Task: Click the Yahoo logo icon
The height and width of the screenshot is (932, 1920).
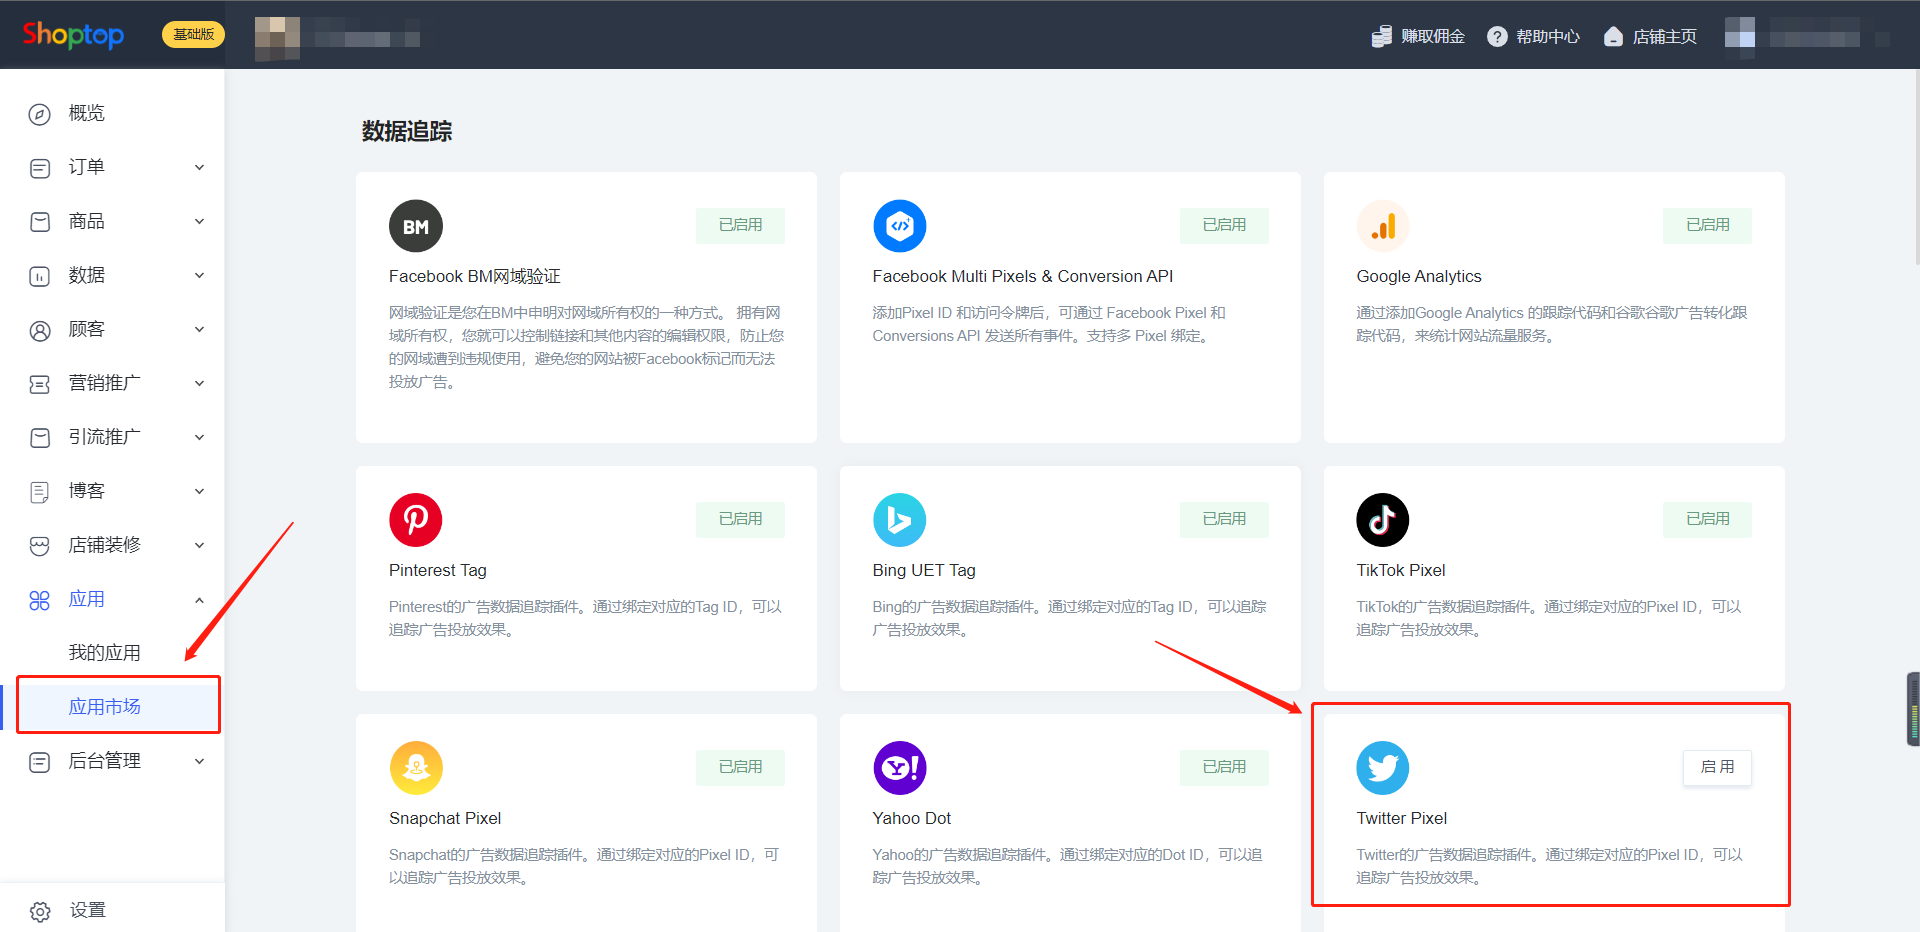Action: (900, 768)
